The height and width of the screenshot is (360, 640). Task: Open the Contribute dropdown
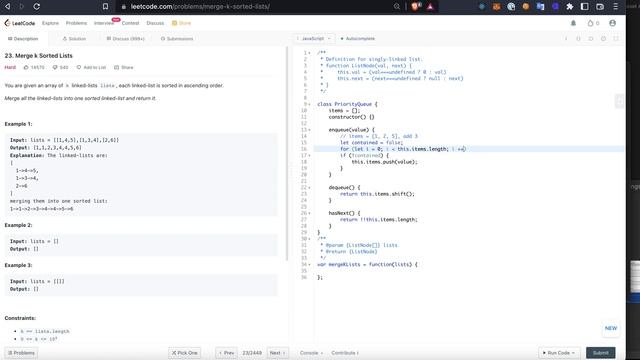pos(345,353)
